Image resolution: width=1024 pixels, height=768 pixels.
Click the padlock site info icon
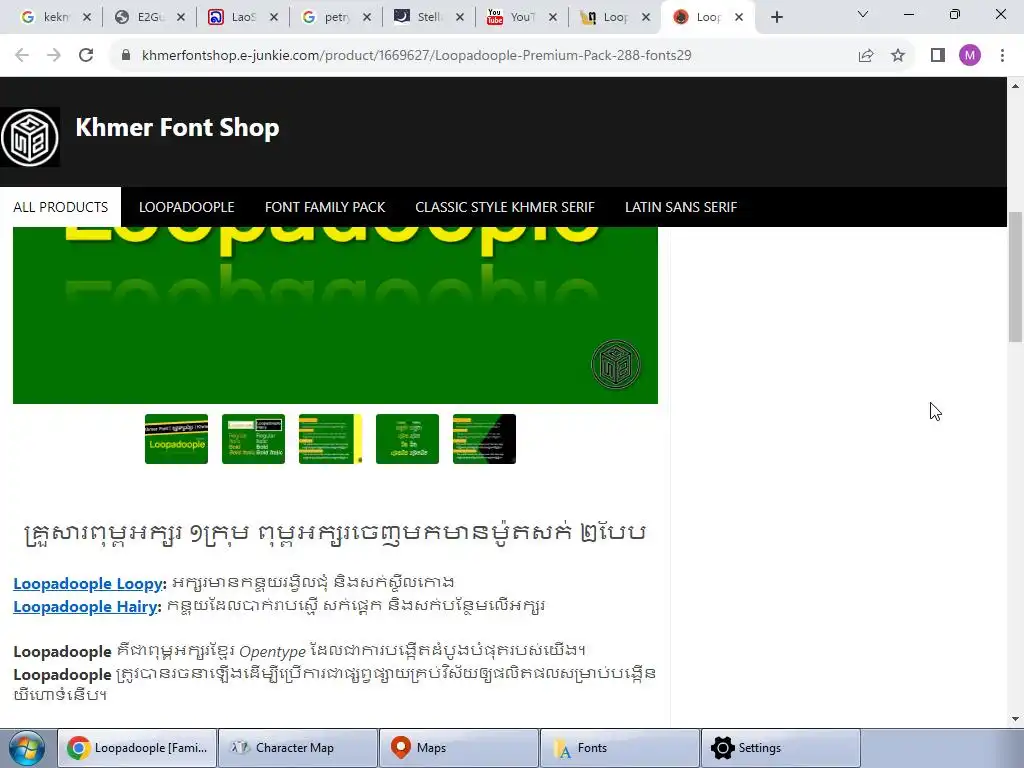pyautogui.click(x=126, y=56)
